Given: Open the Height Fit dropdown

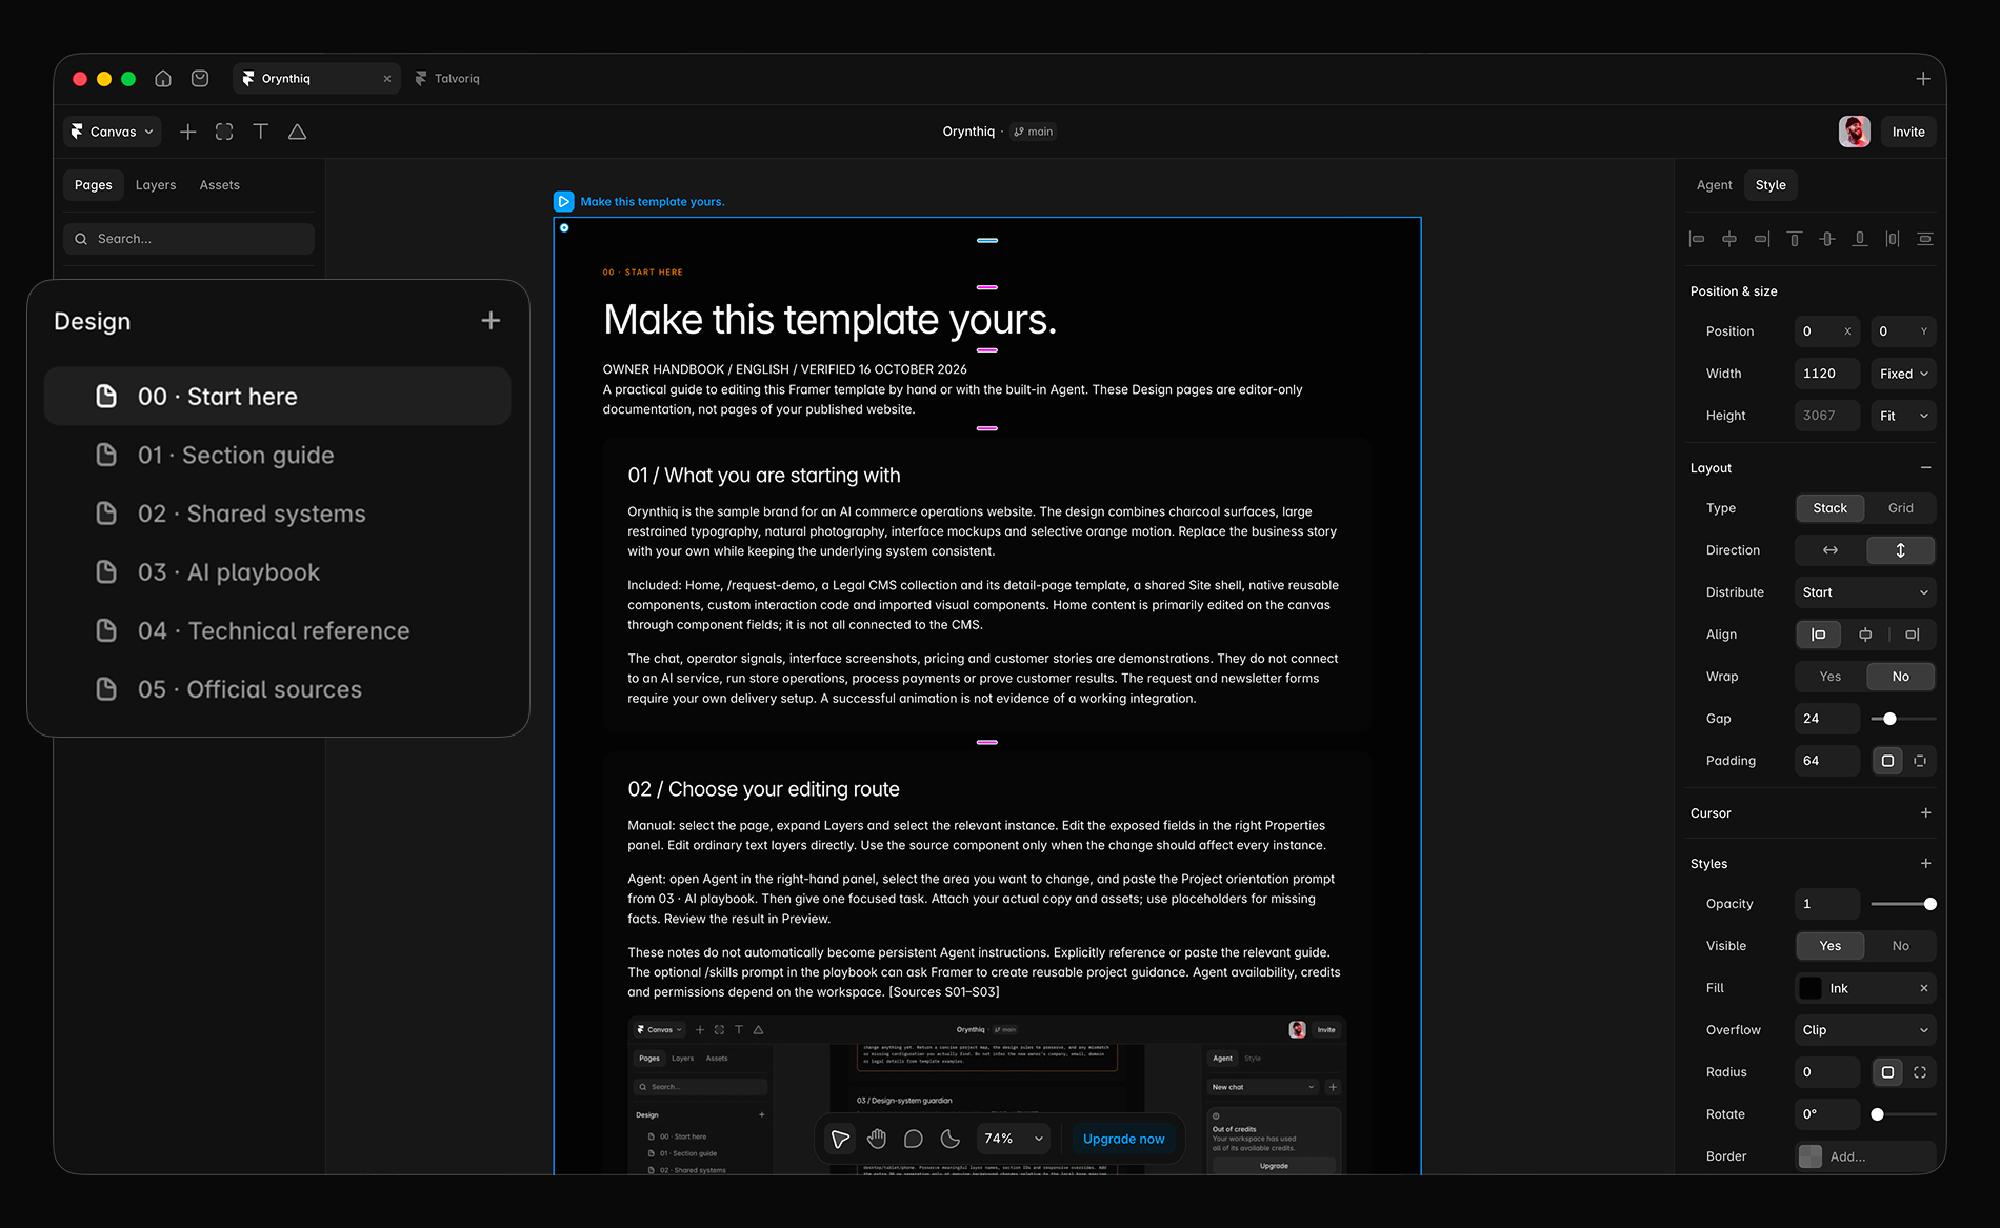Looking at the screenshot, I should [1903, 415].
